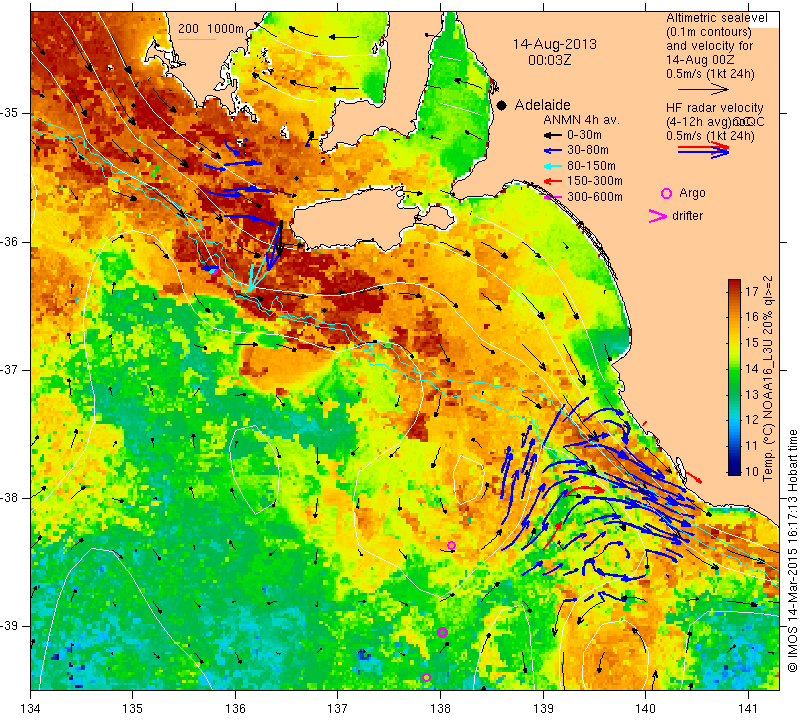The image size is (800, 720).
Task: Click the dark red top of temperature colorbar
Action: (x=734, y=285)
